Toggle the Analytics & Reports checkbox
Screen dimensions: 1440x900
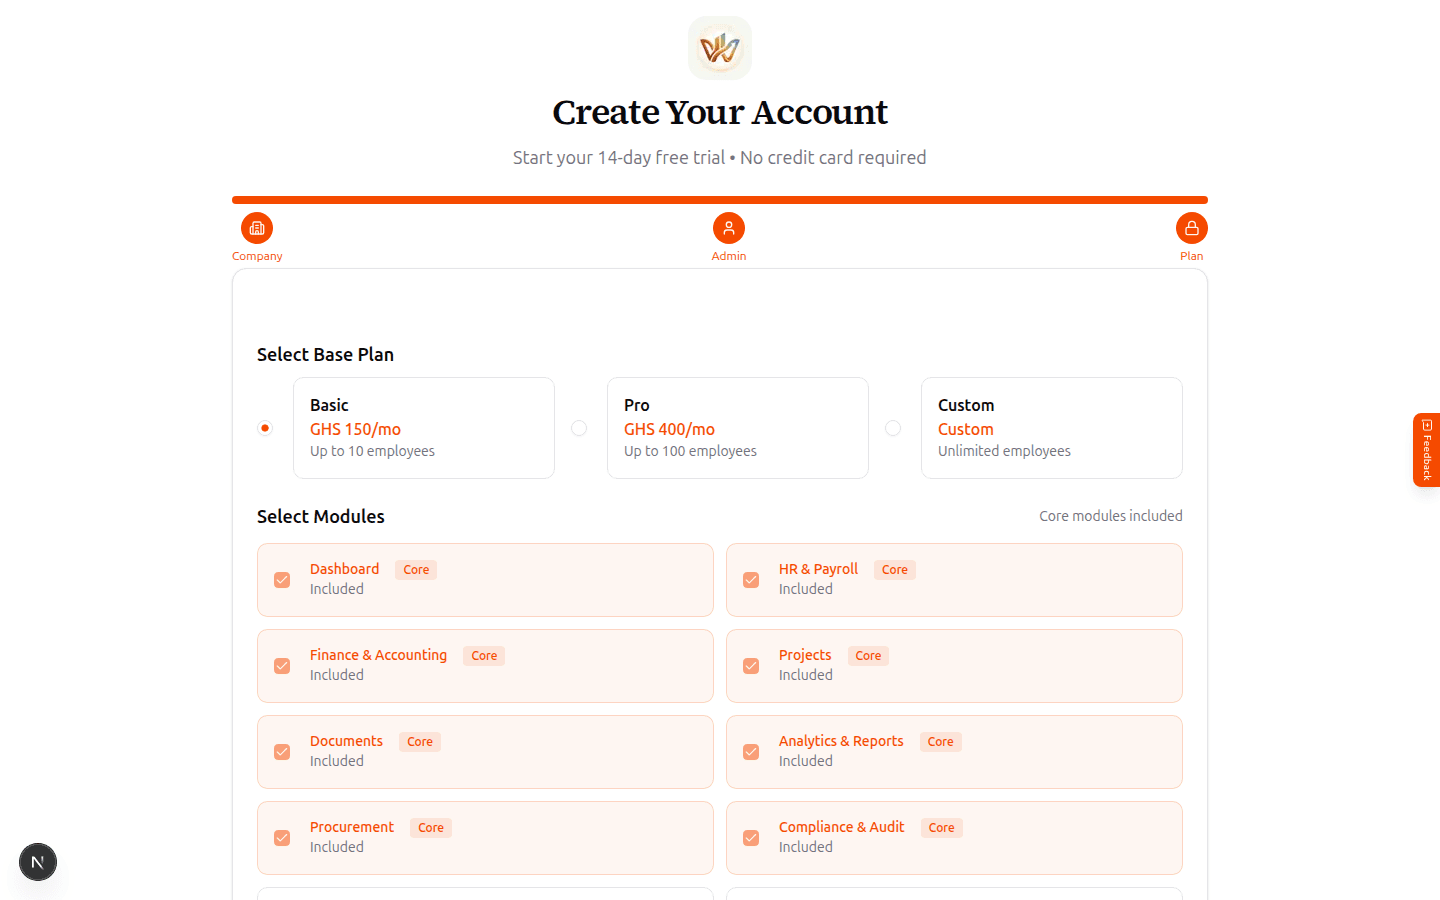point(751,752)
